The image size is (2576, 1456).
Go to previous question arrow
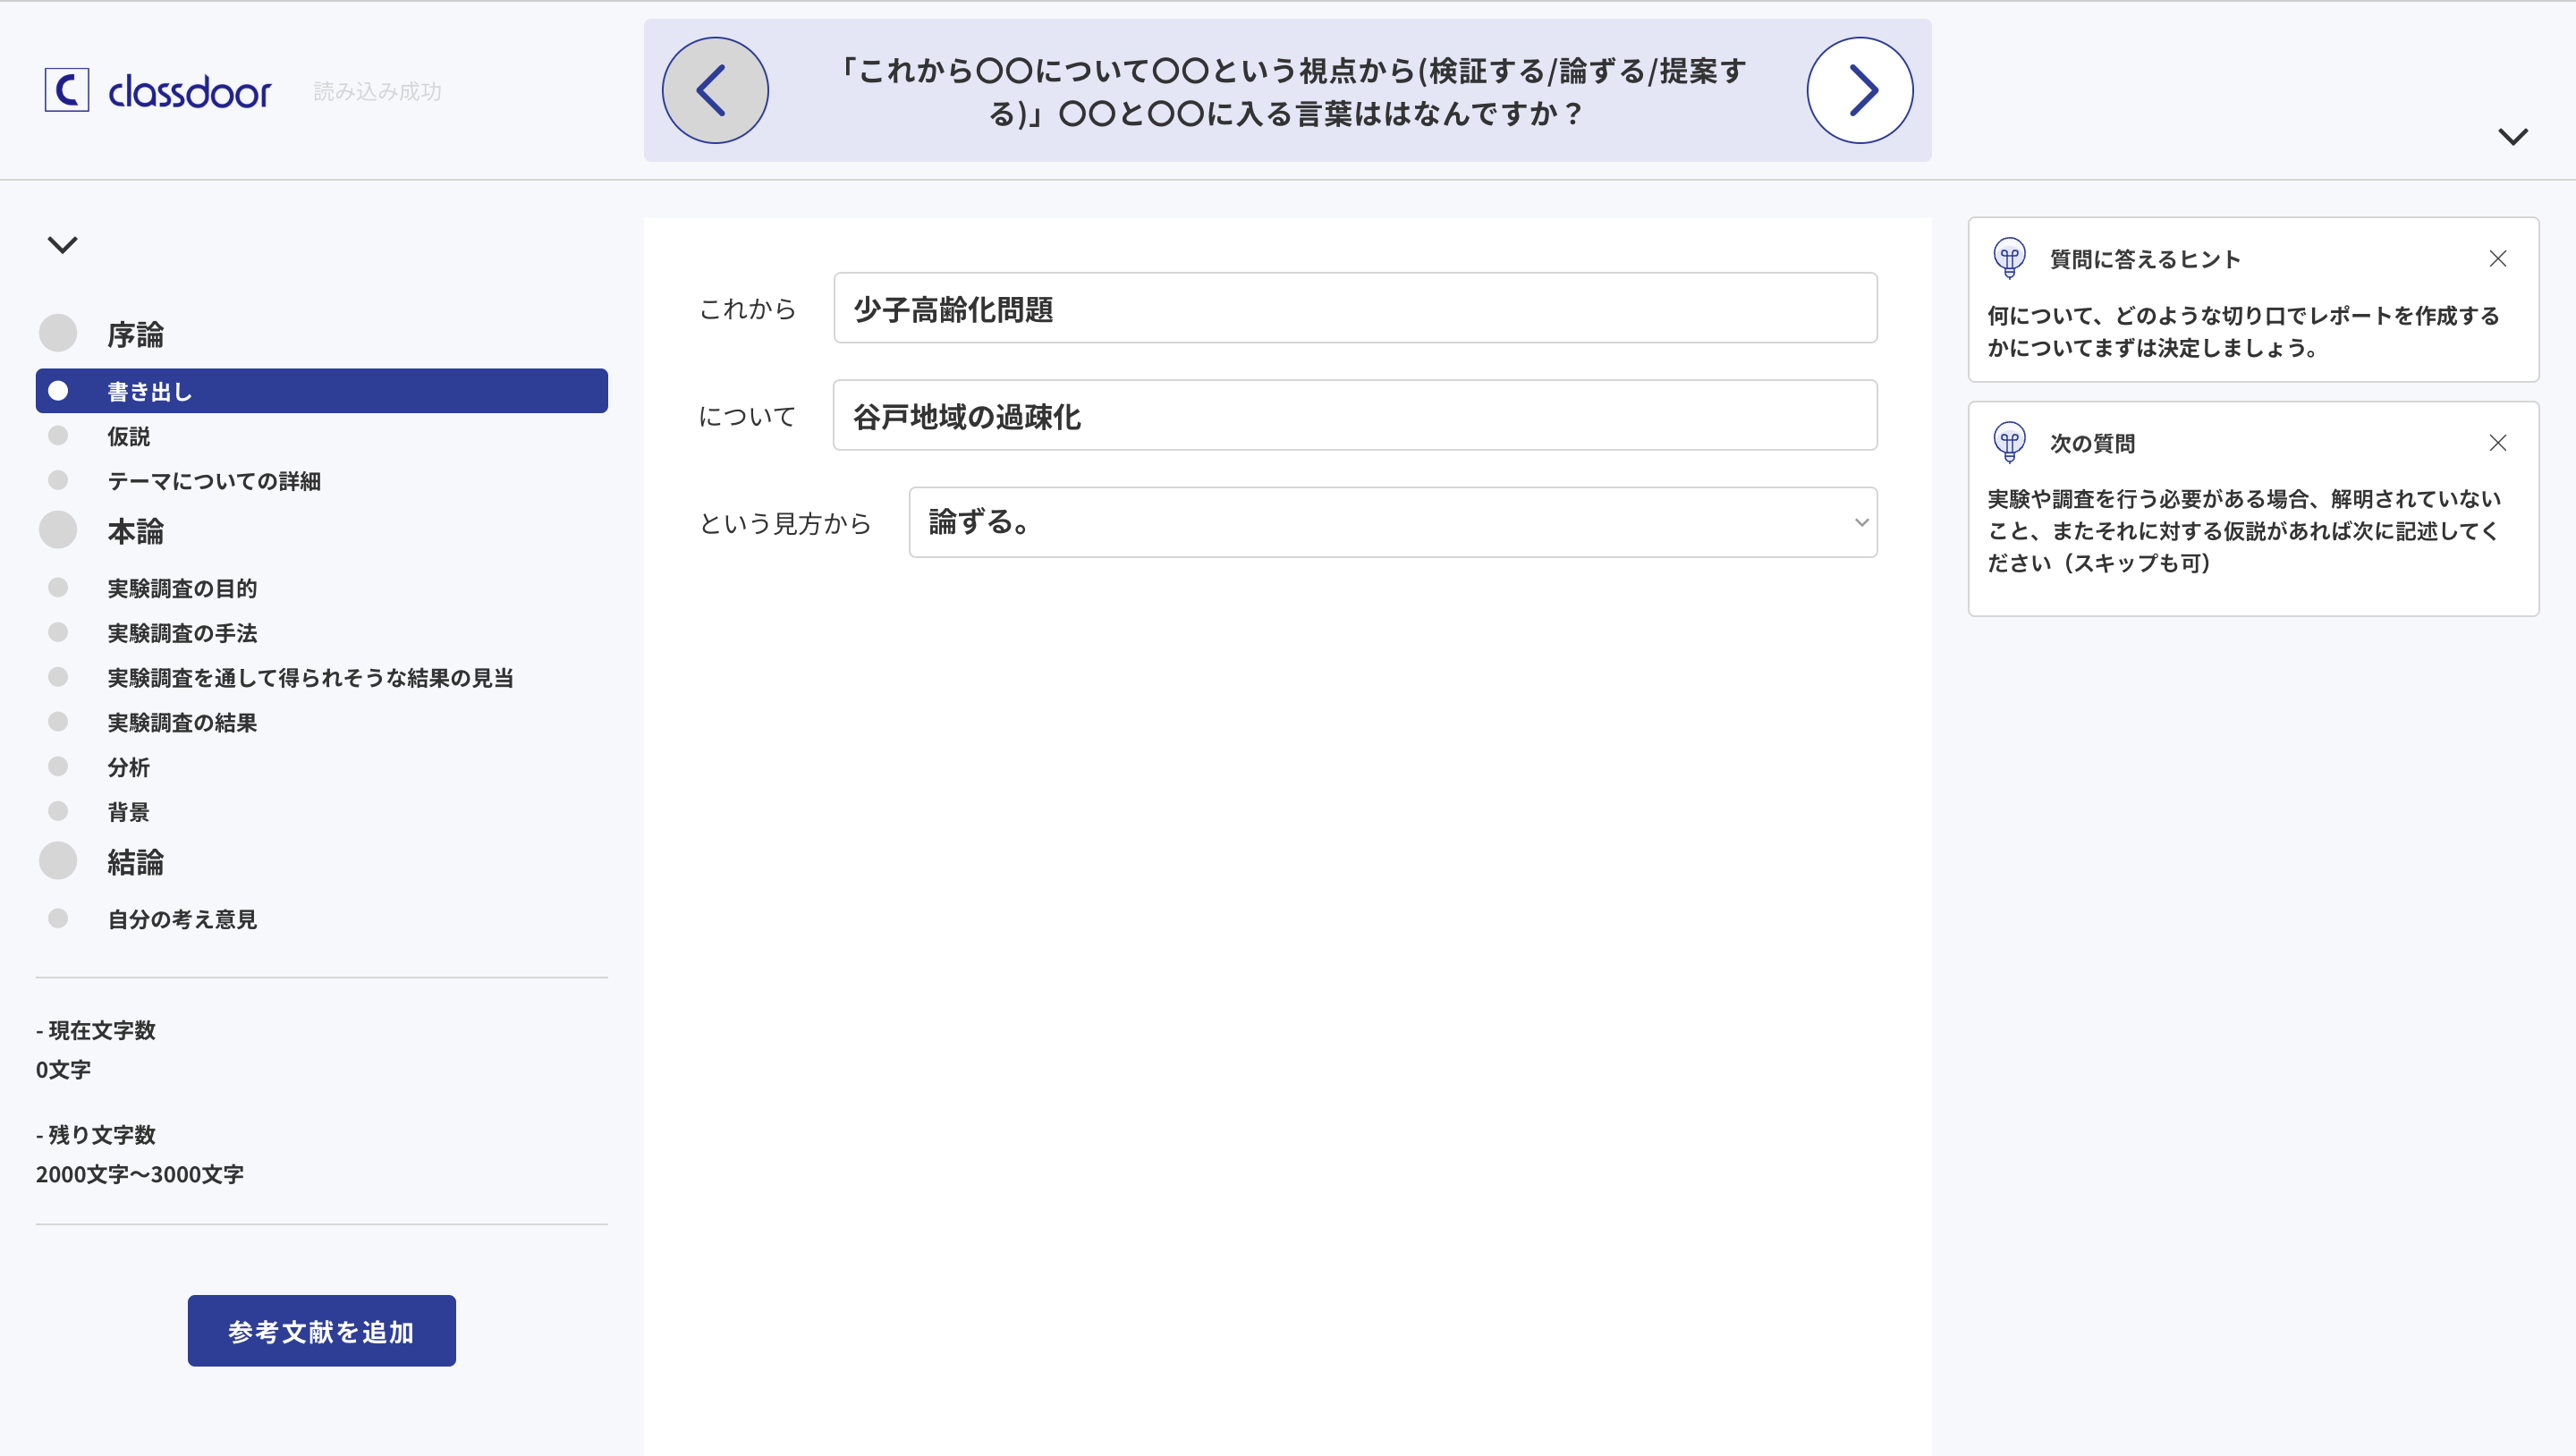point(715,90)
